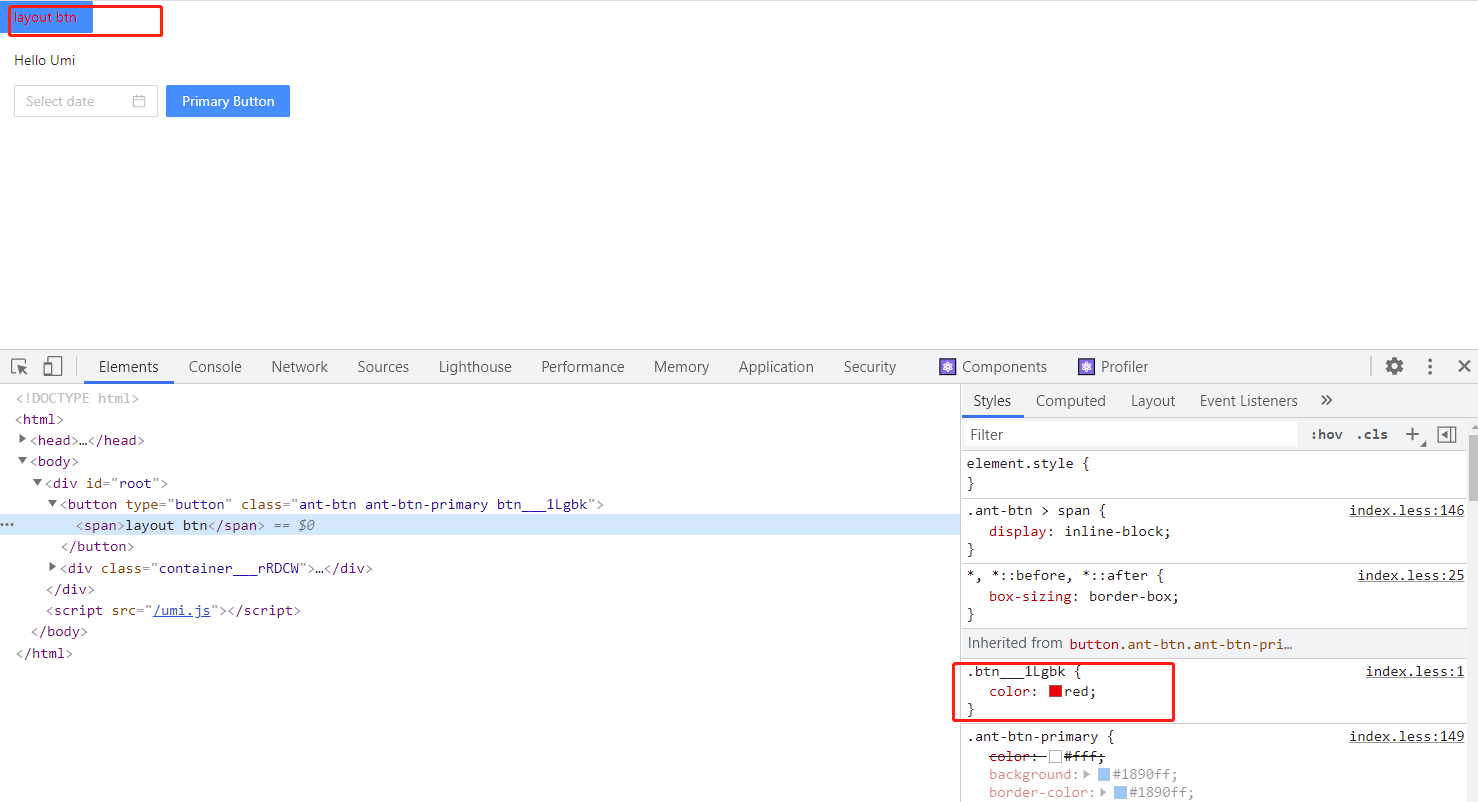Switch to the Console tab
1478x802 pixels.
pos(215,367)
